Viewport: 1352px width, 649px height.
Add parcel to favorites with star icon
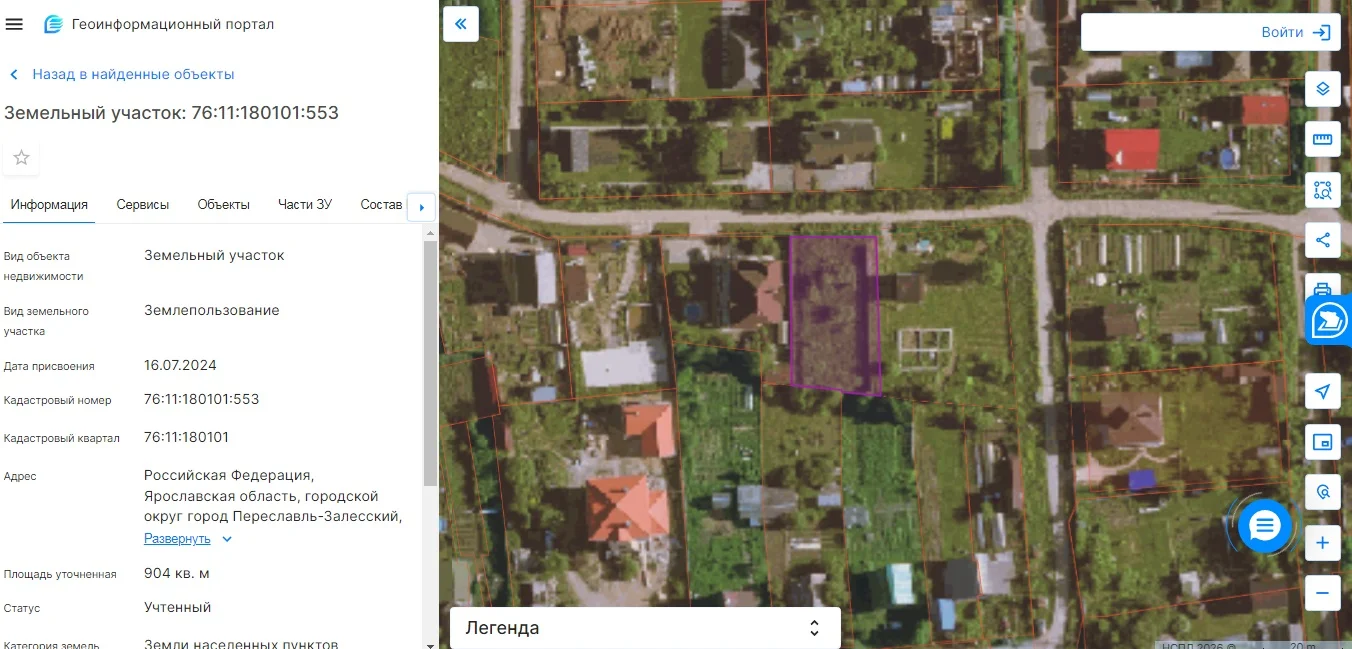[21, 158]
